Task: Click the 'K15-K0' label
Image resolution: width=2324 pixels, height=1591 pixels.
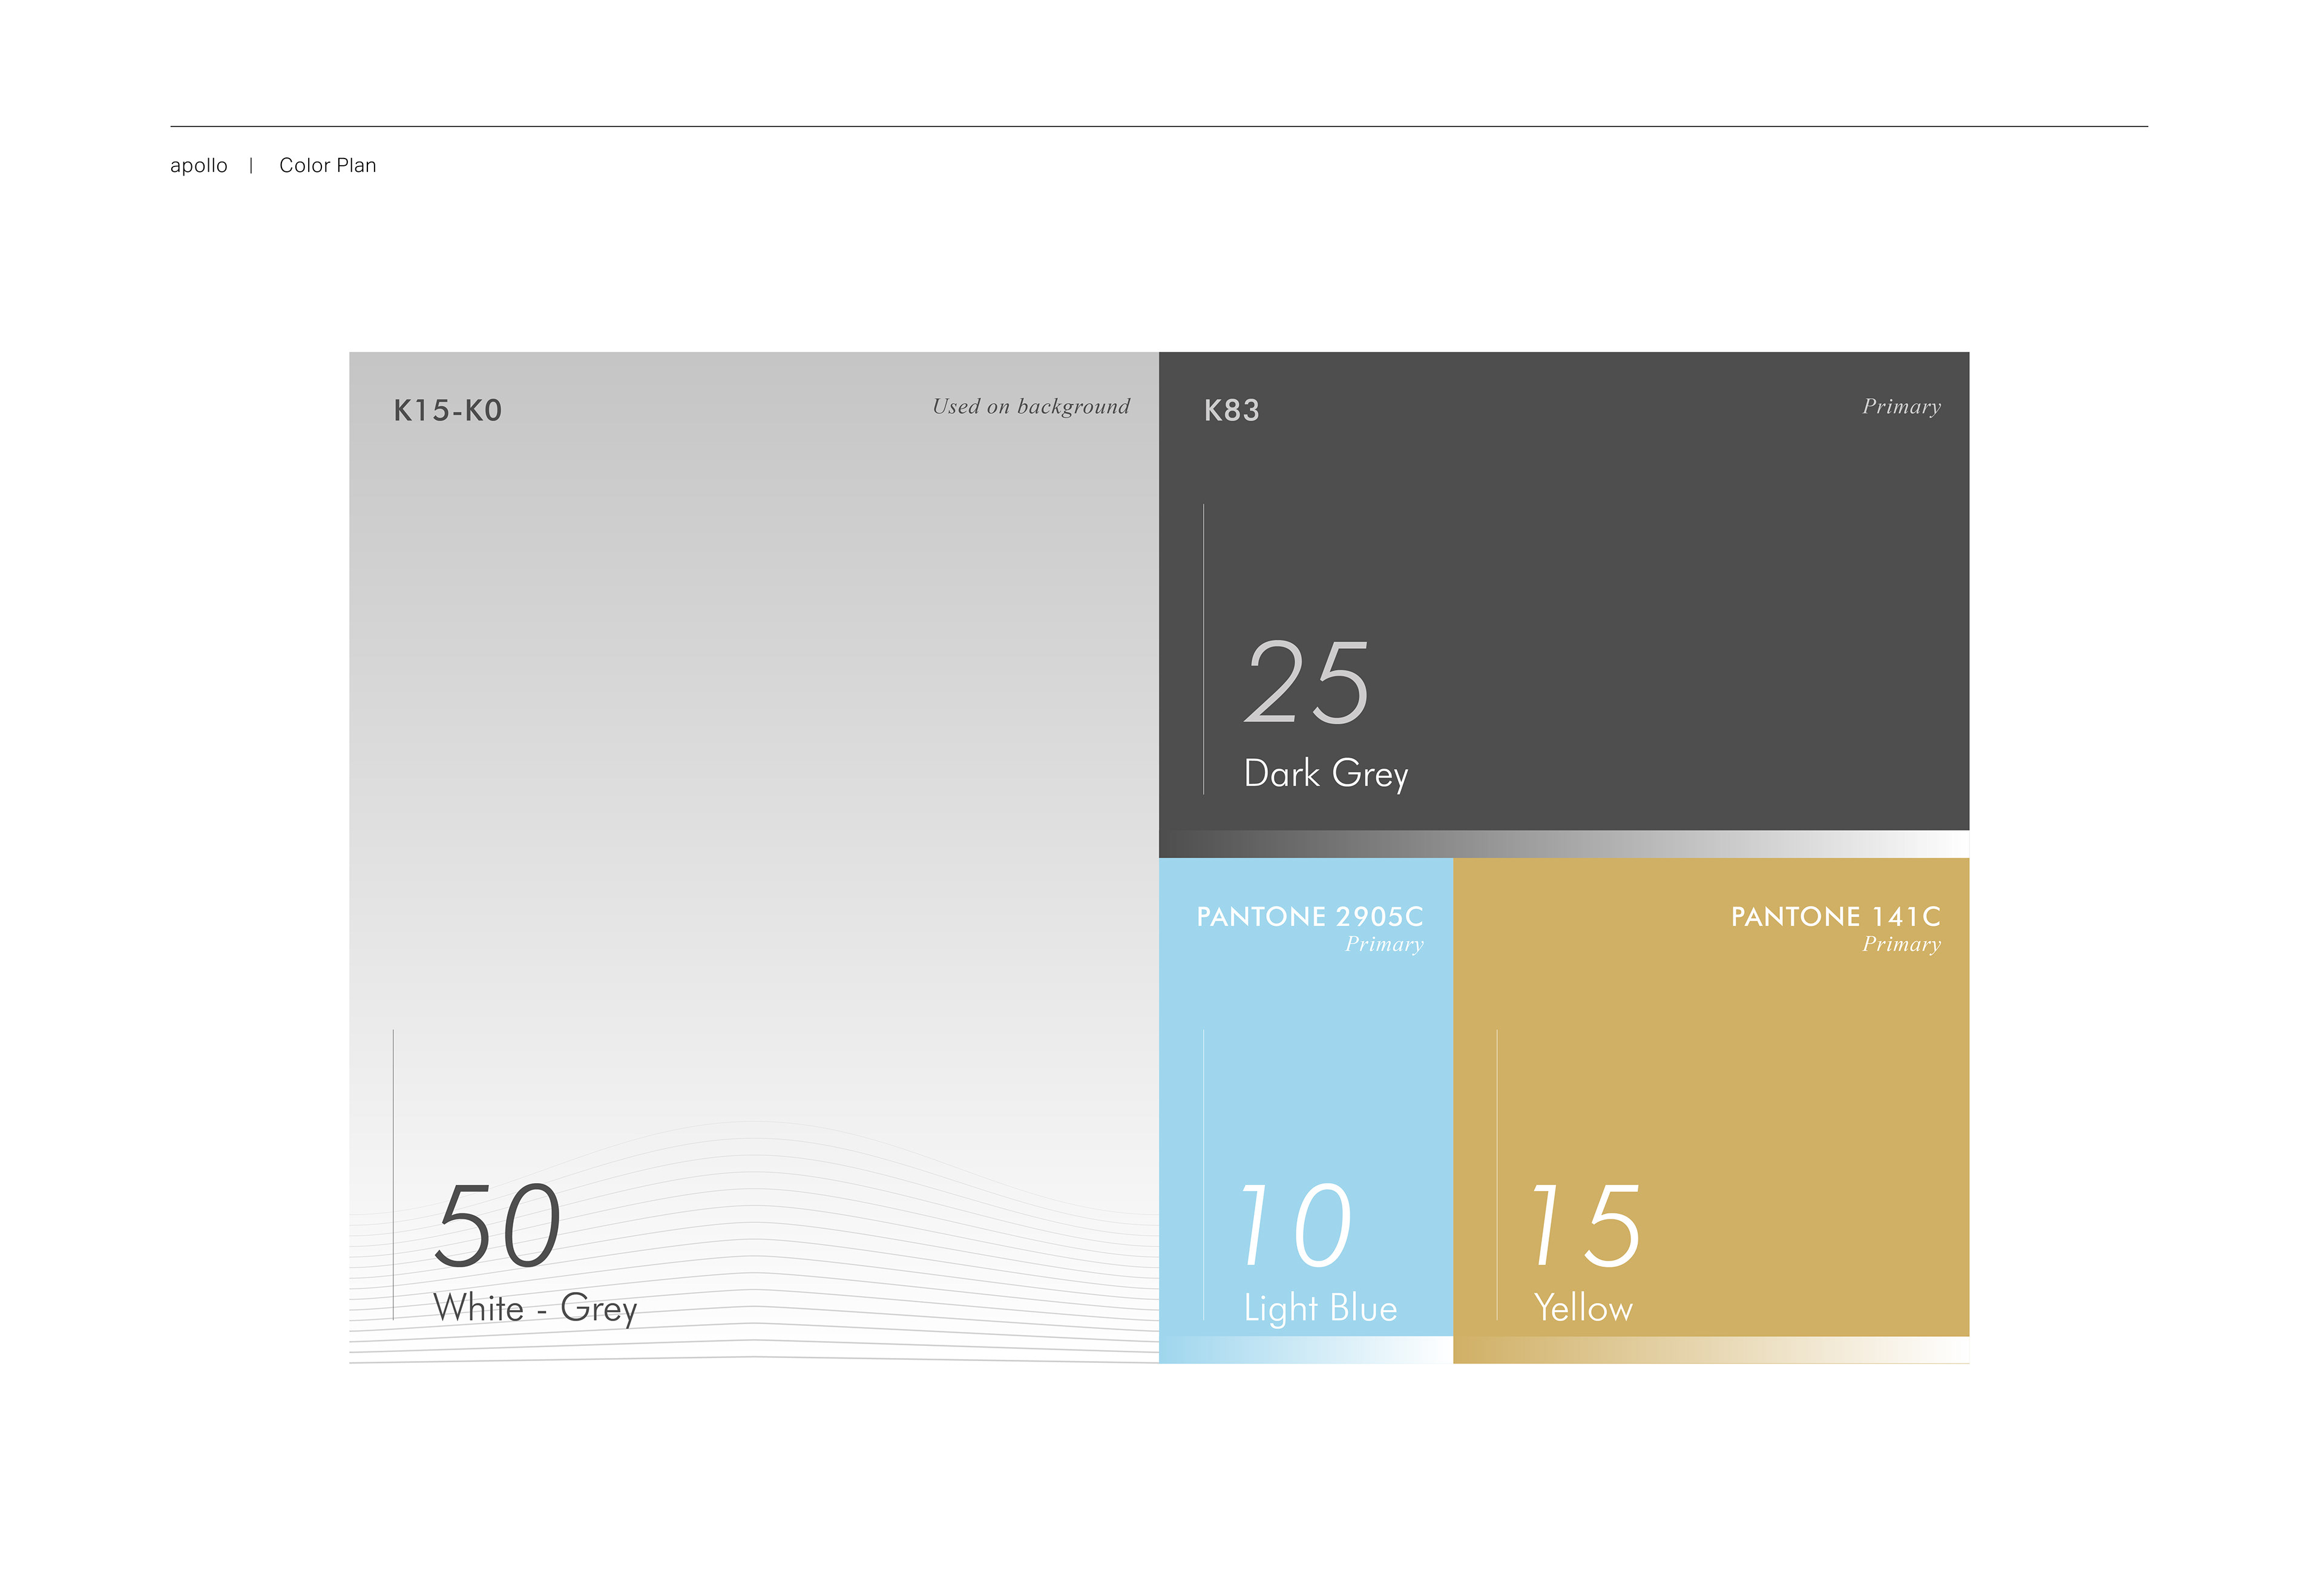Action: point(448,411)
